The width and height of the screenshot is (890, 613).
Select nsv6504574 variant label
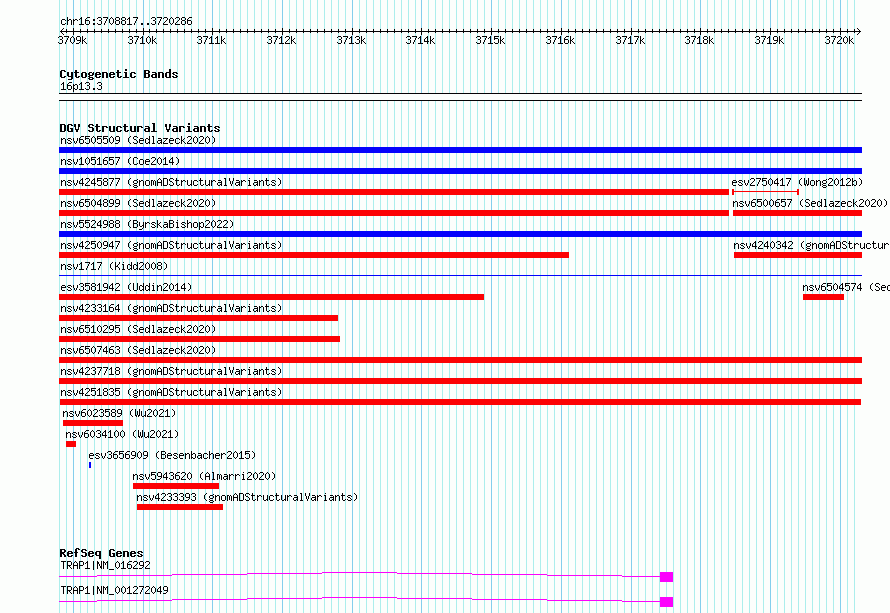846,287
